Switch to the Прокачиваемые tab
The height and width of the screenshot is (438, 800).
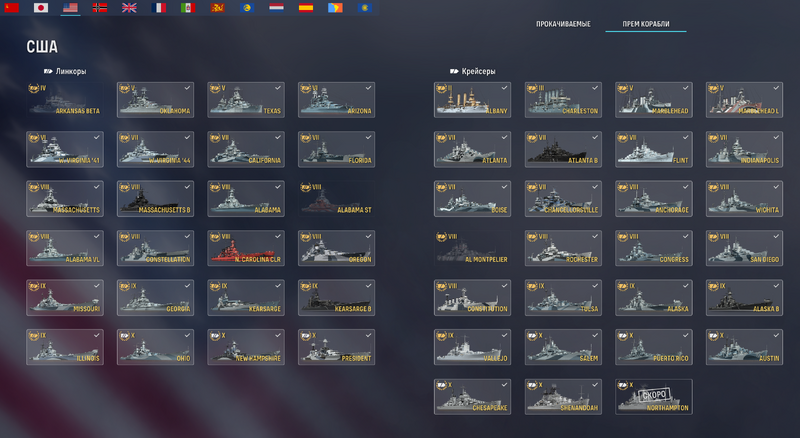[x=563, y=24]
